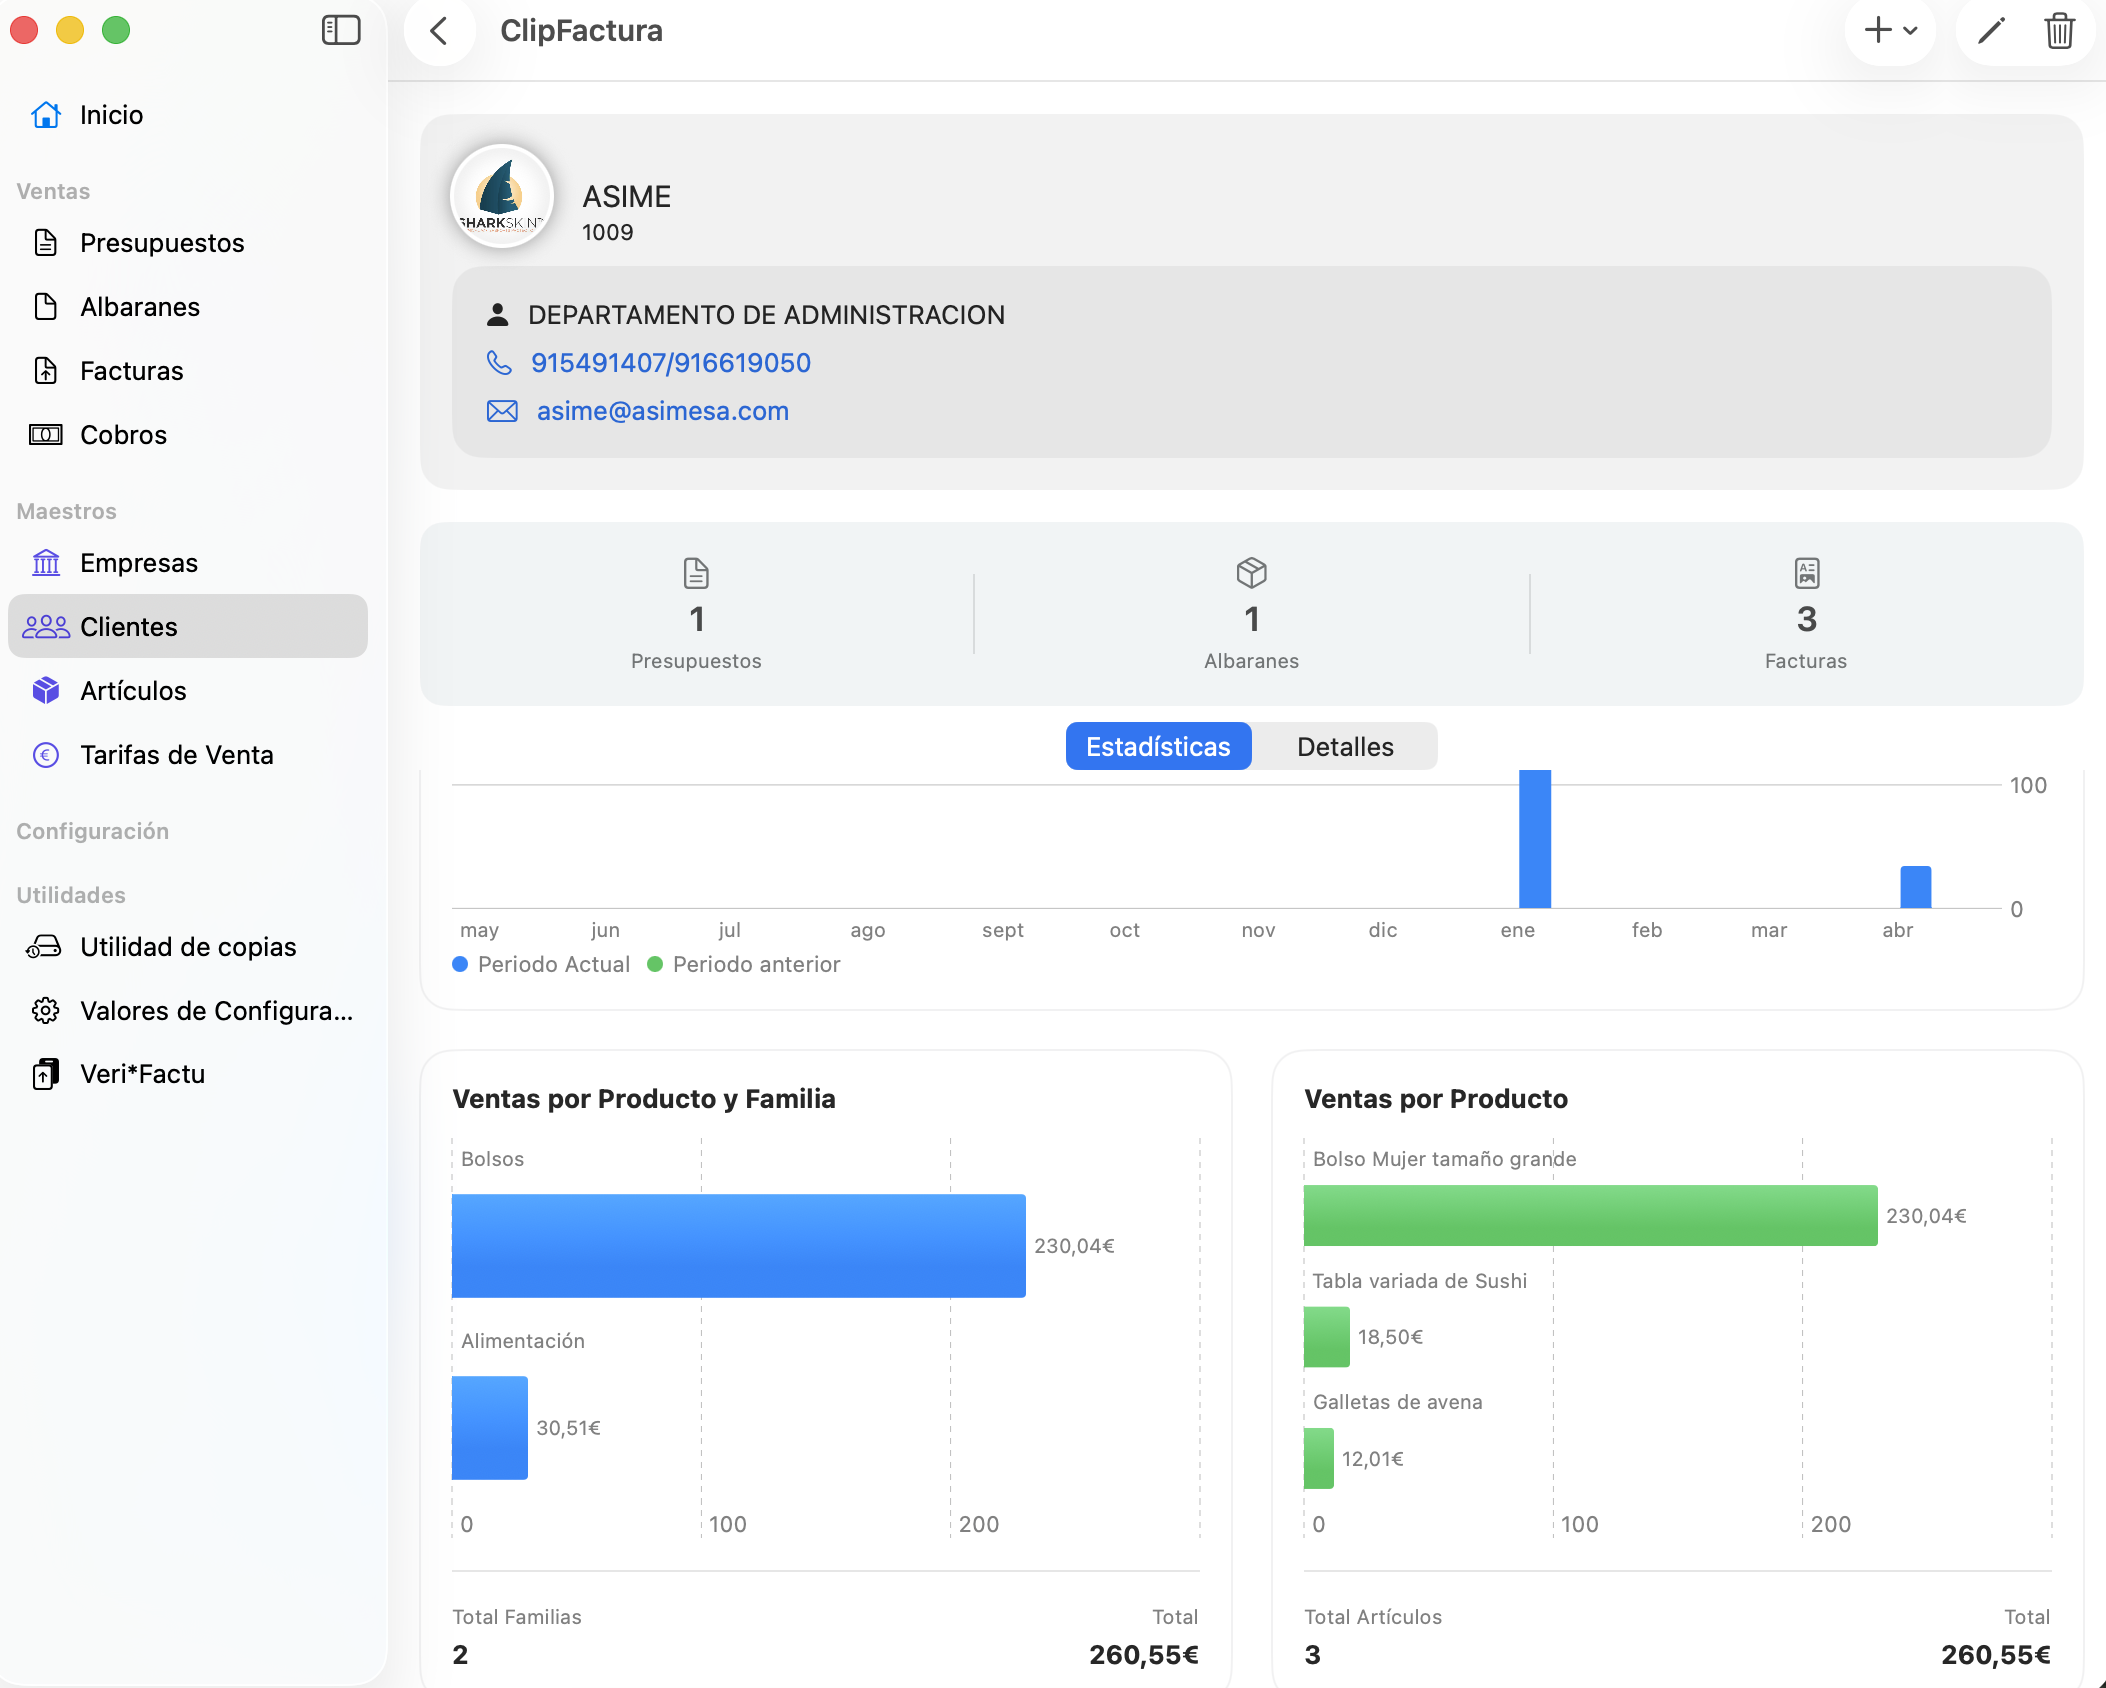
Task: Click the blue Periodo Actual legend dot
Action: [460, 964]
